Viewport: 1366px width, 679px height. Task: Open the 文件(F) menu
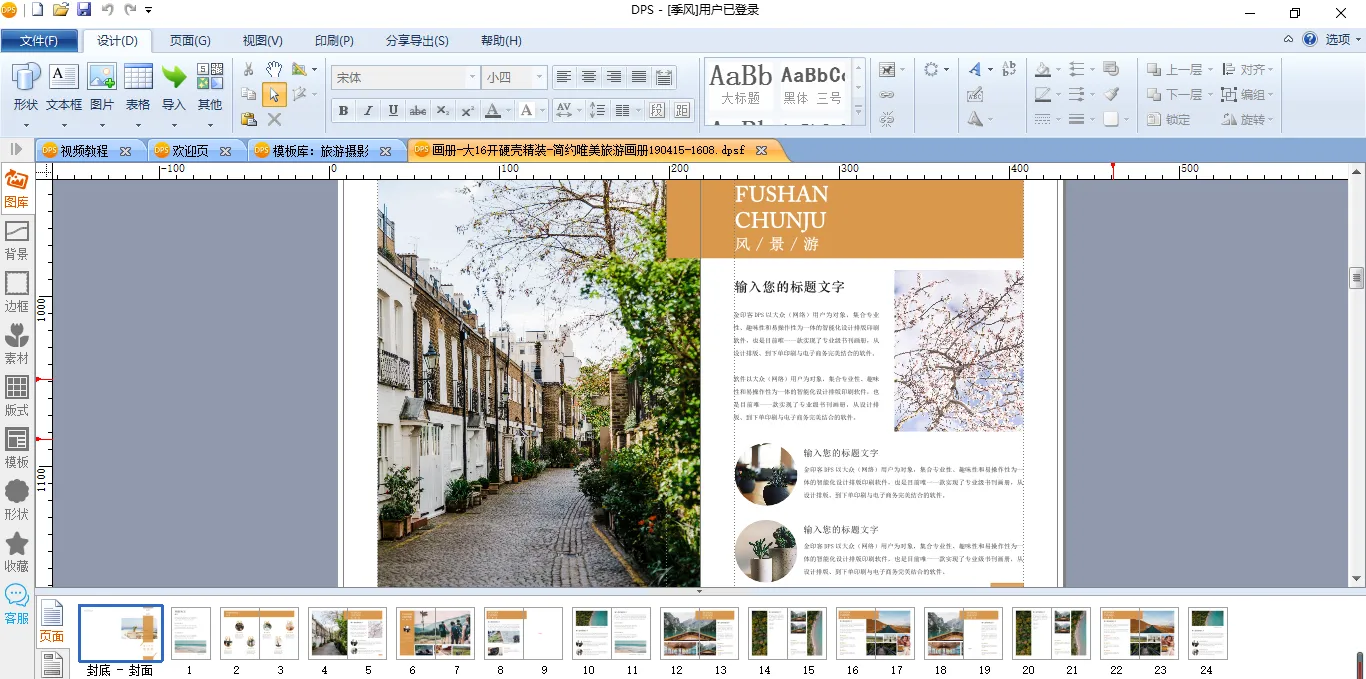(39, 41)
